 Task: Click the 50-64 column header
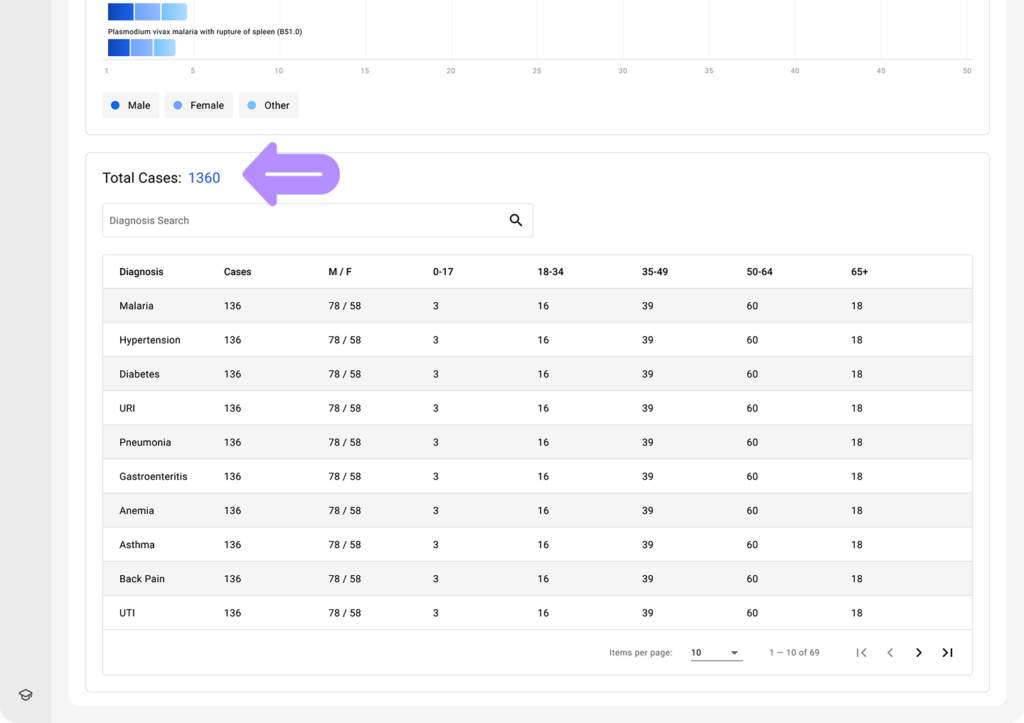click(759, 272)
